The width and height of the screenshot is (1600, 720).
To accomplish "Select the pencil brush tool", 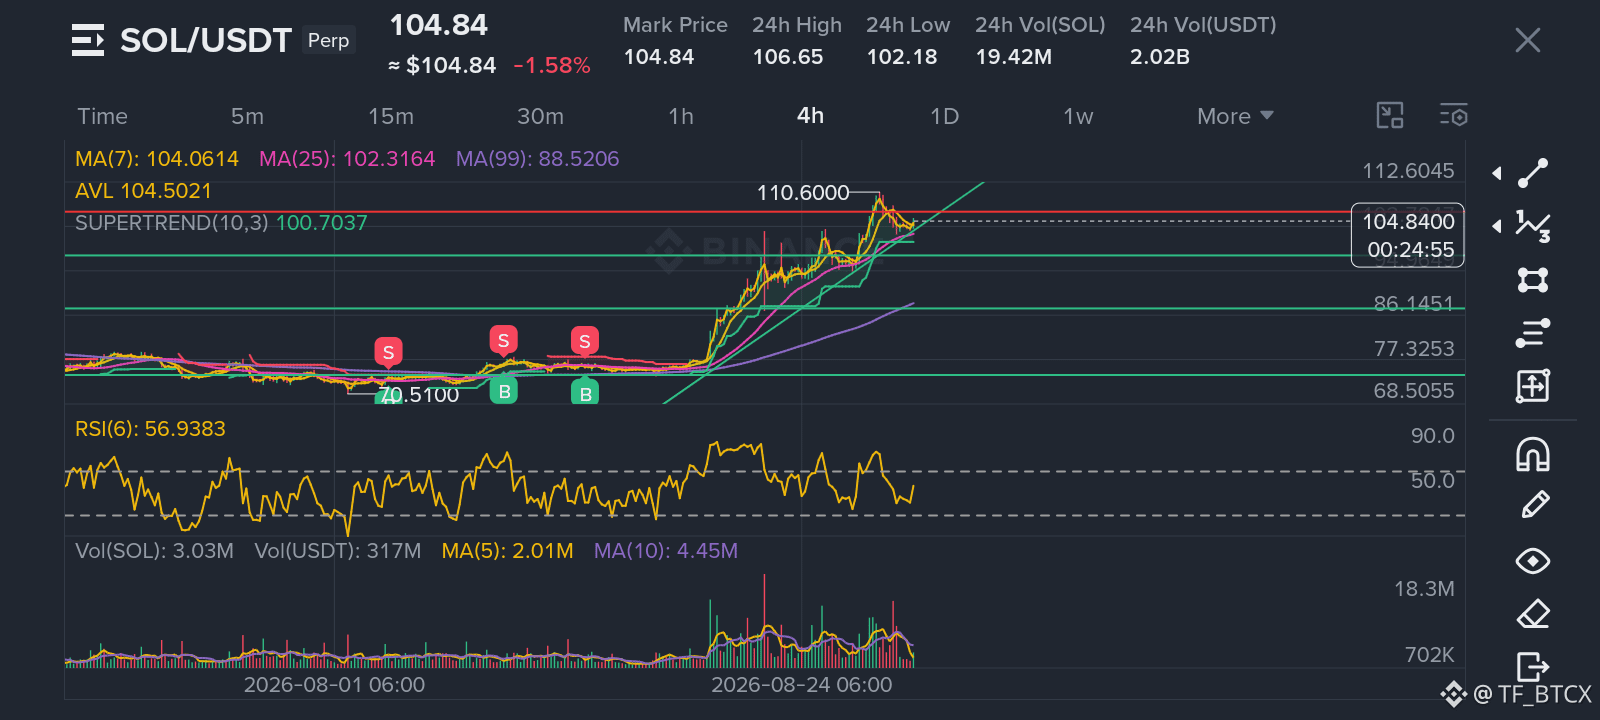I will coord(1534,506).
